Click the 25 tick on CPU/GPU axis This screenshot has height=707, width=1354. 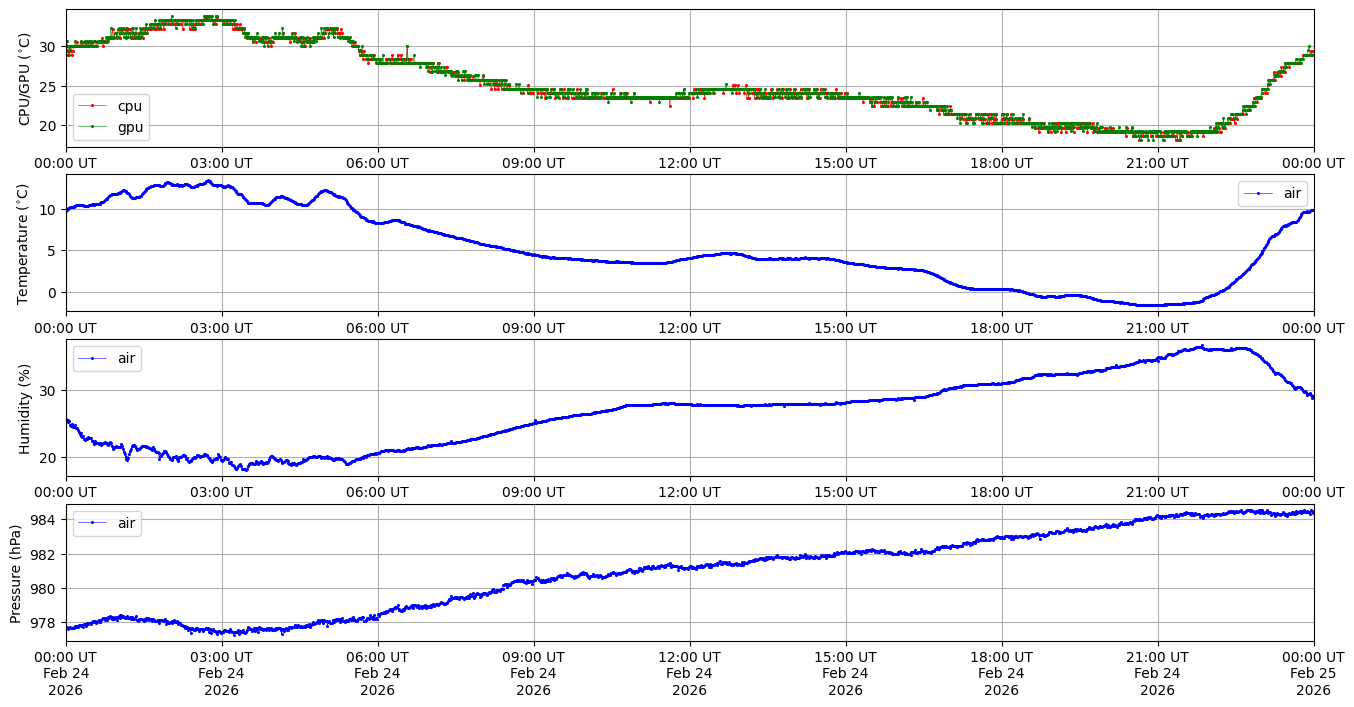pyautogui.click(x=51, y=86)
